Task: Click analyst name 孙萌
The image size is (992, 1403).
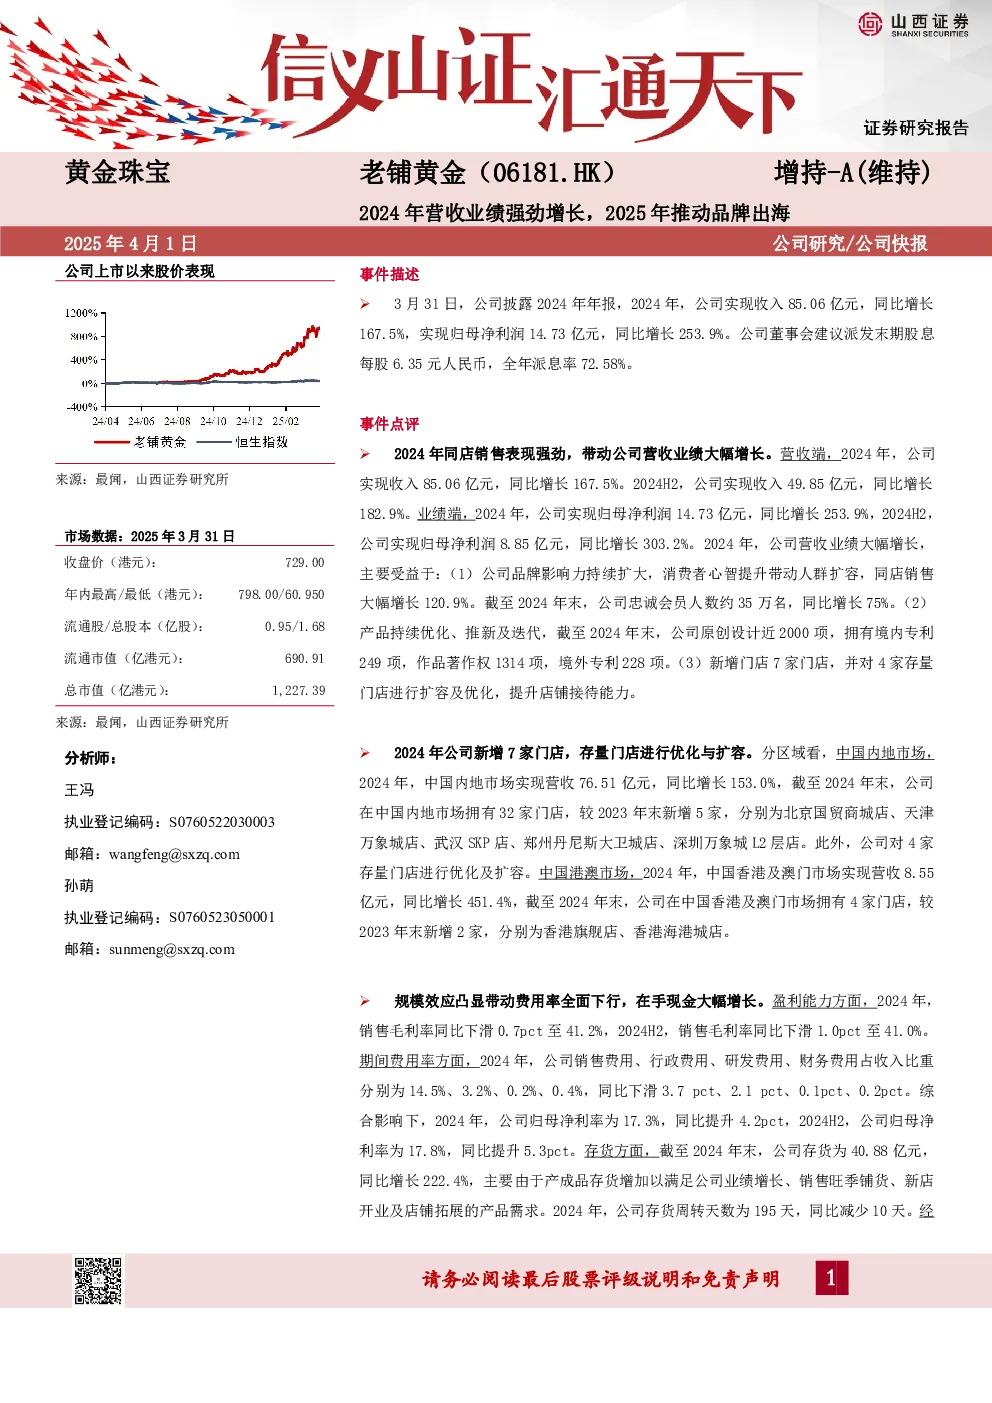Action: click(x=79, y=885)
